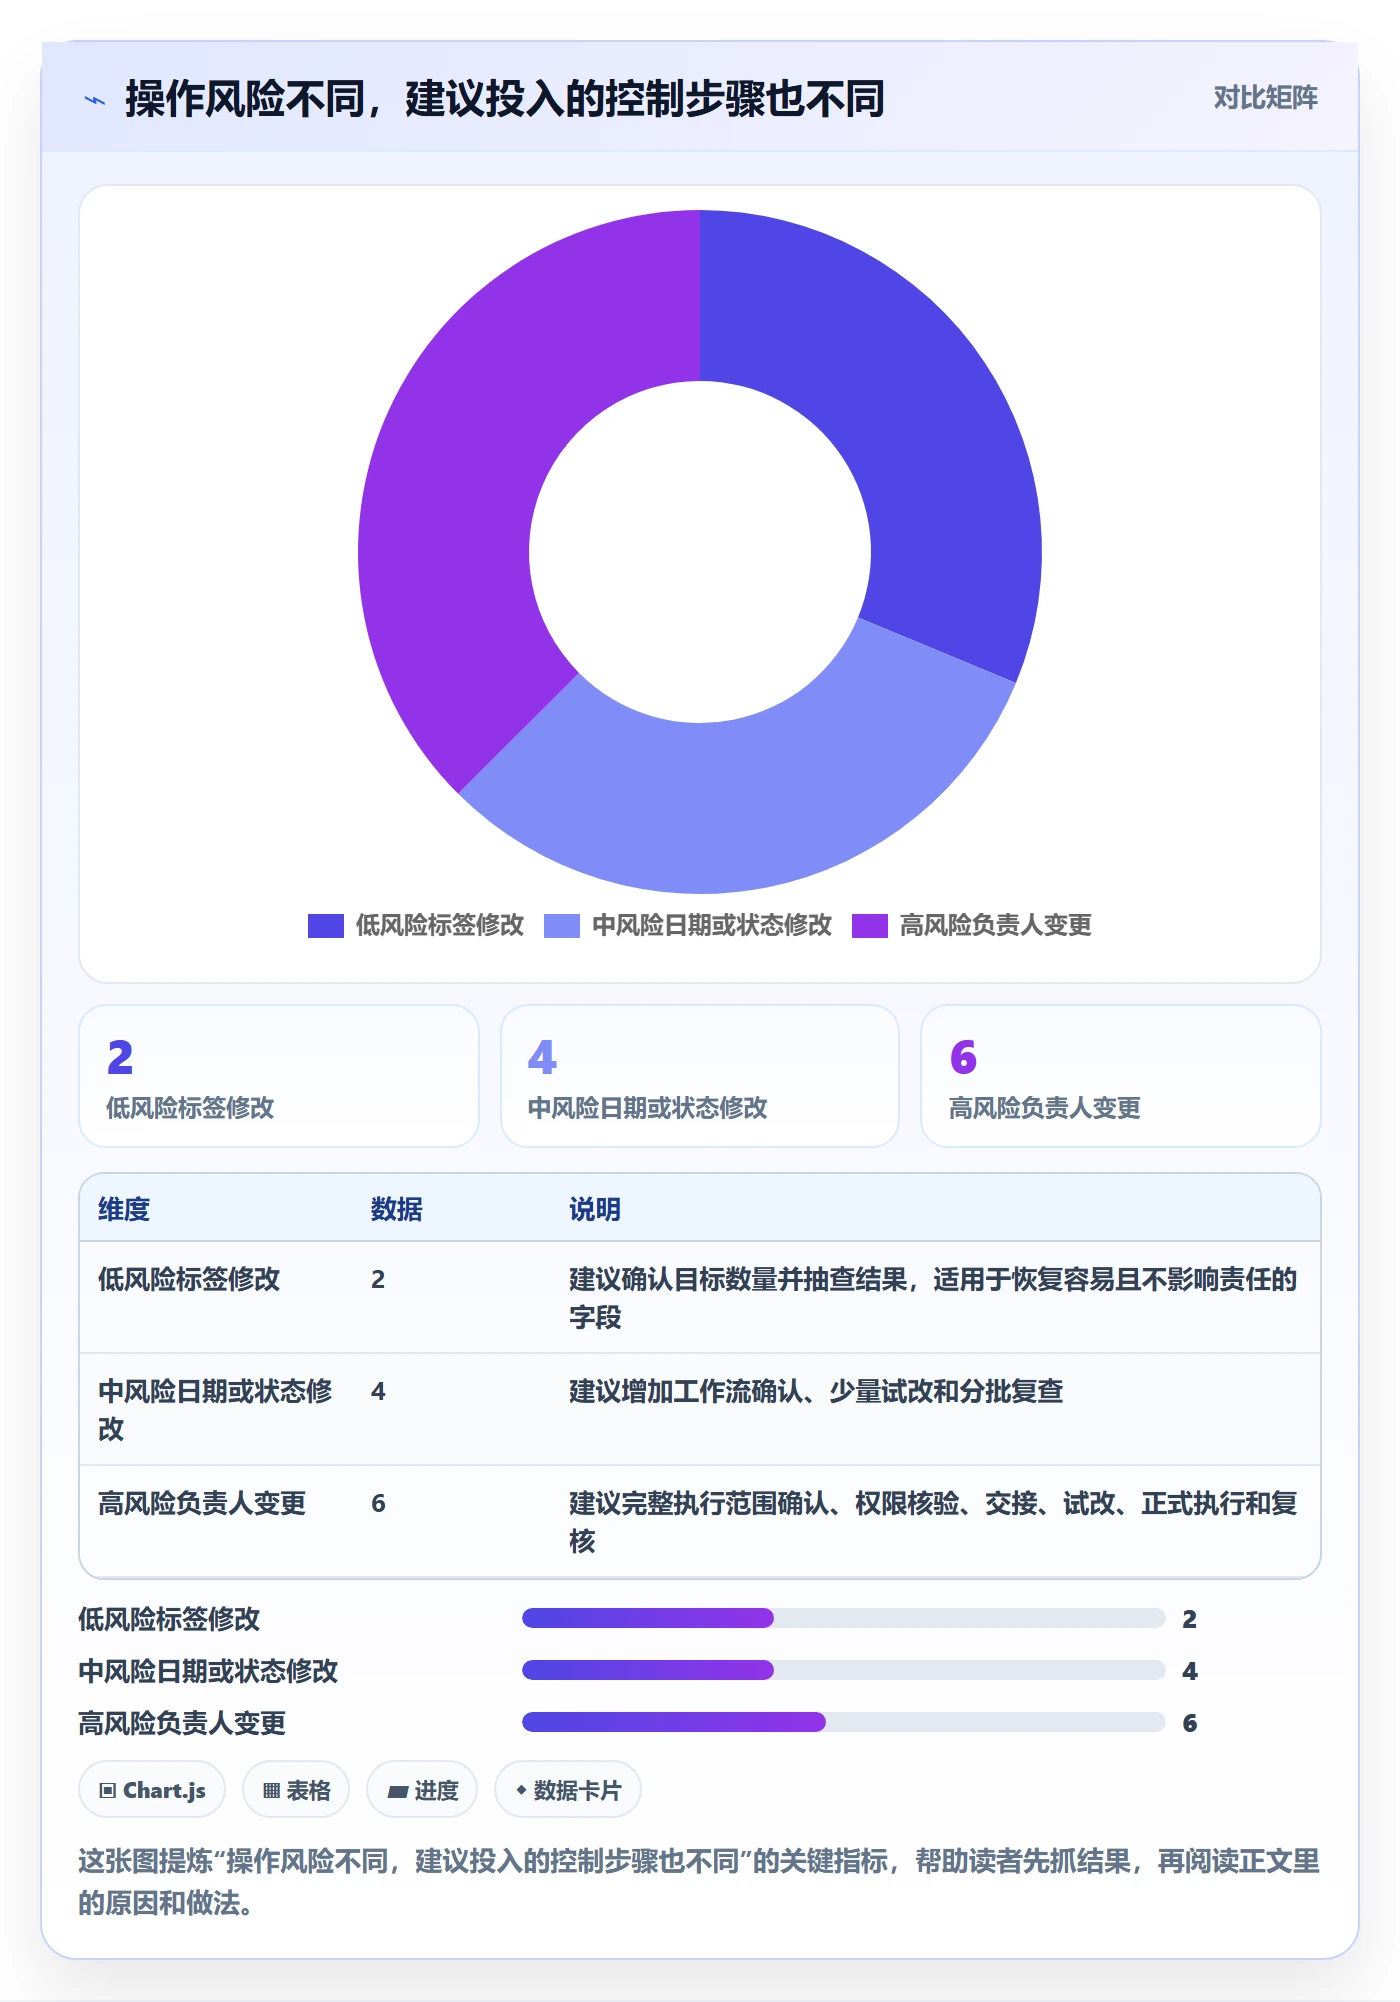Click the 高风险负责人变更 progress bar
The width and height of the screenshot is (1400, 2002).
(844, 1722)
